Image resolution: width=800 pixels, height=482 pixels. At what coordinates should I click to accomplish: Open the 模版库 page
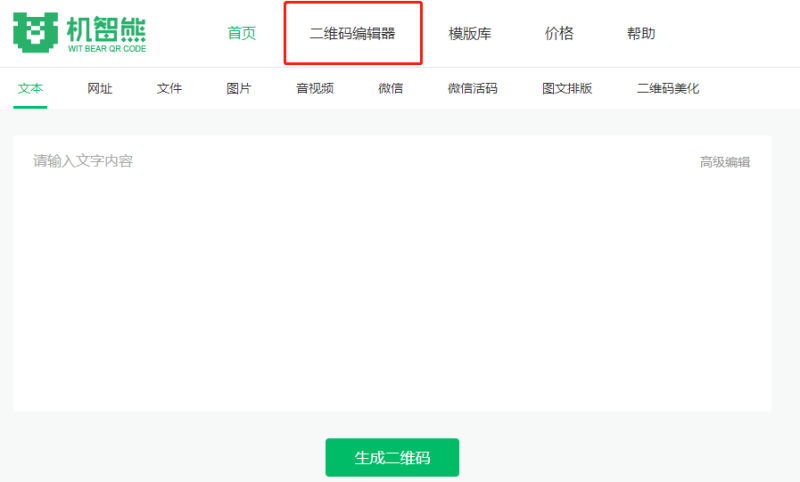tap(469, 34)
